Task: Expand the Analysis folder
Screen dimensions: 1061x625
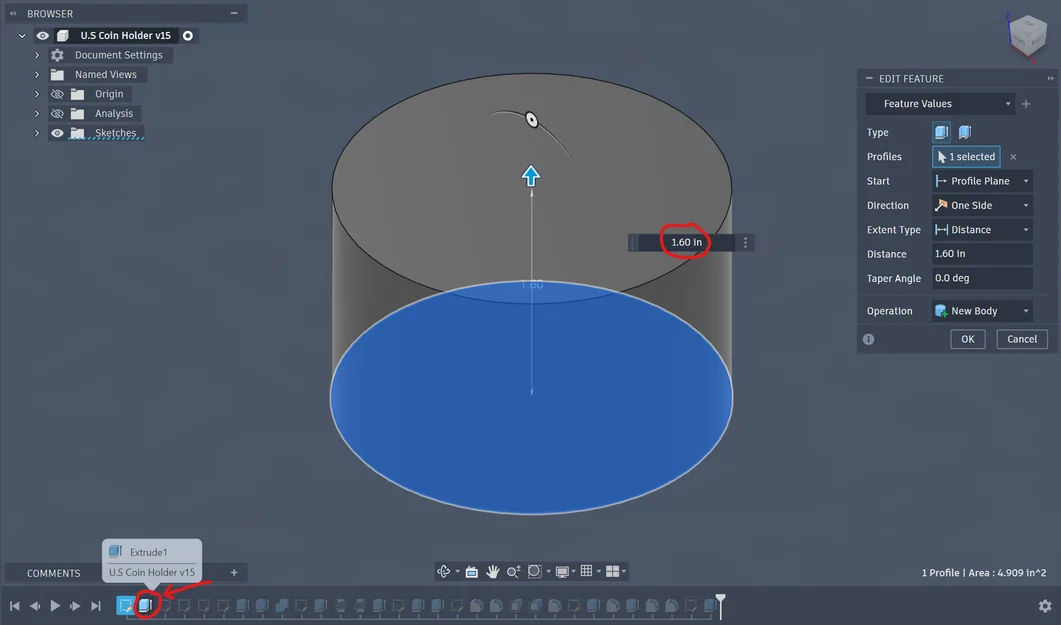Action: click(37, 114)
